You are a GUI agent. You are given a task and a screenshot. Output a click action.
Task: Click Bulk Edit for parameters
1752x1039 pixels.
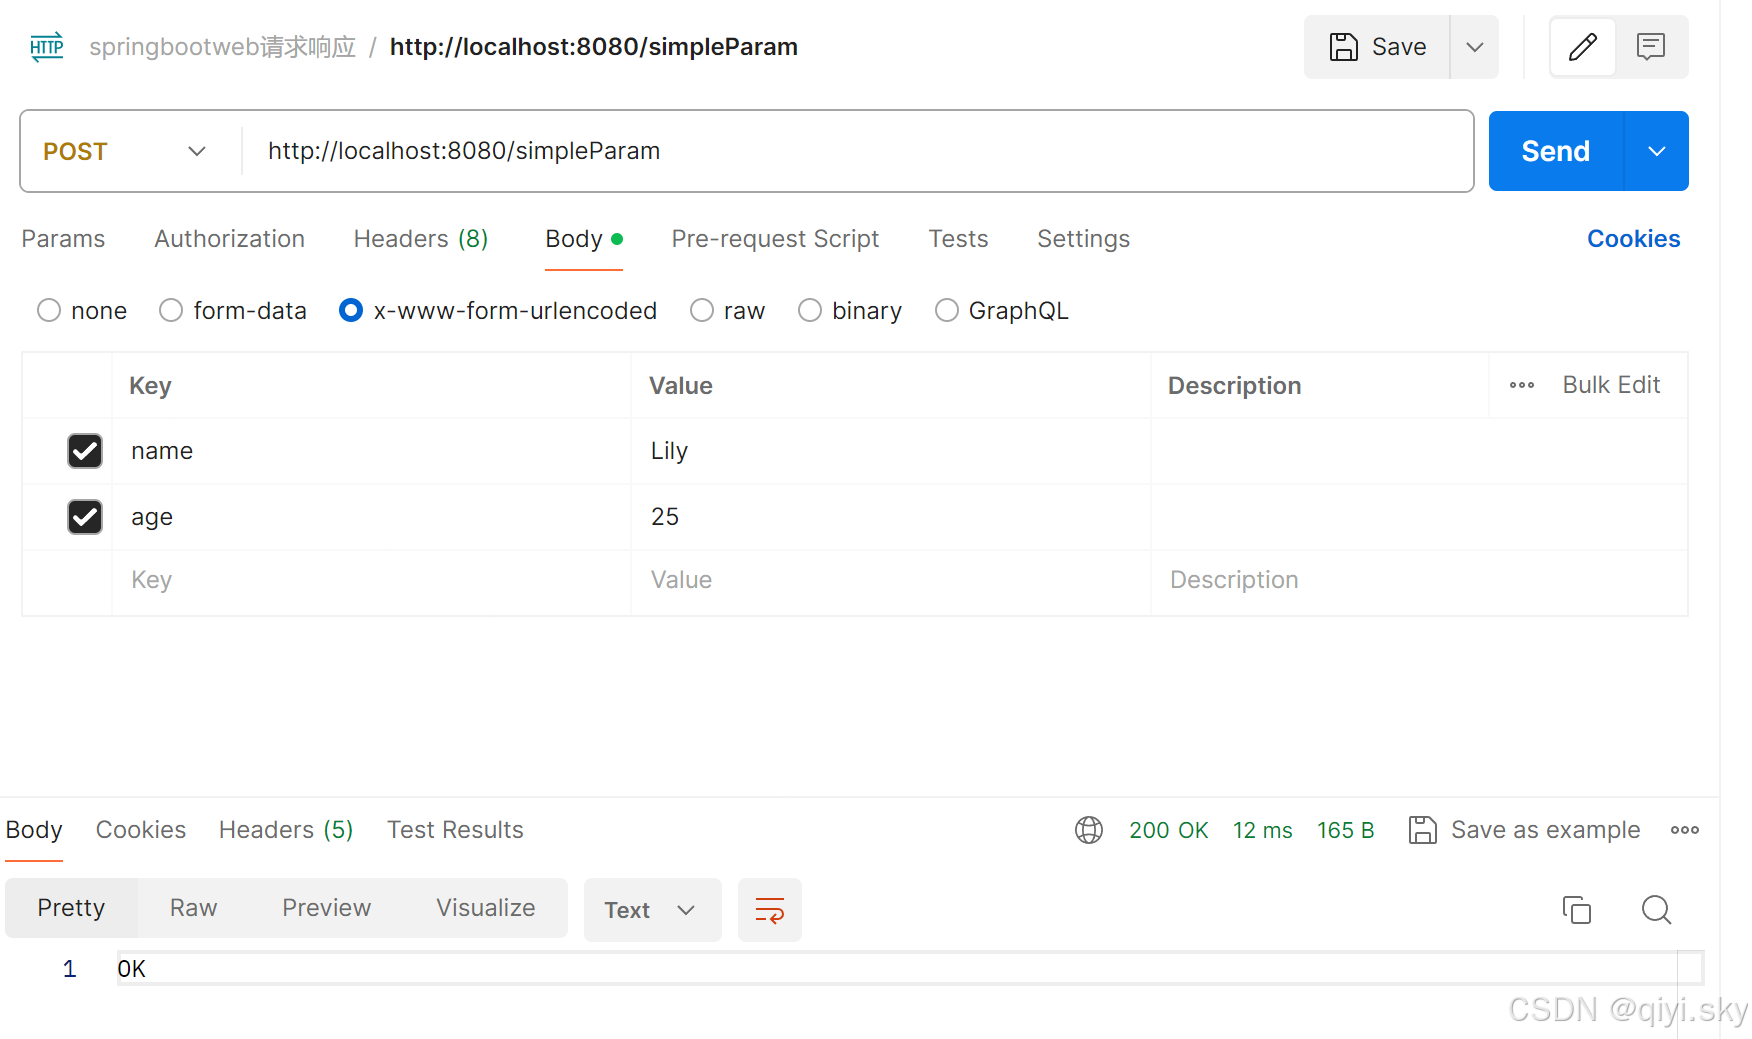click(1610, 385)
